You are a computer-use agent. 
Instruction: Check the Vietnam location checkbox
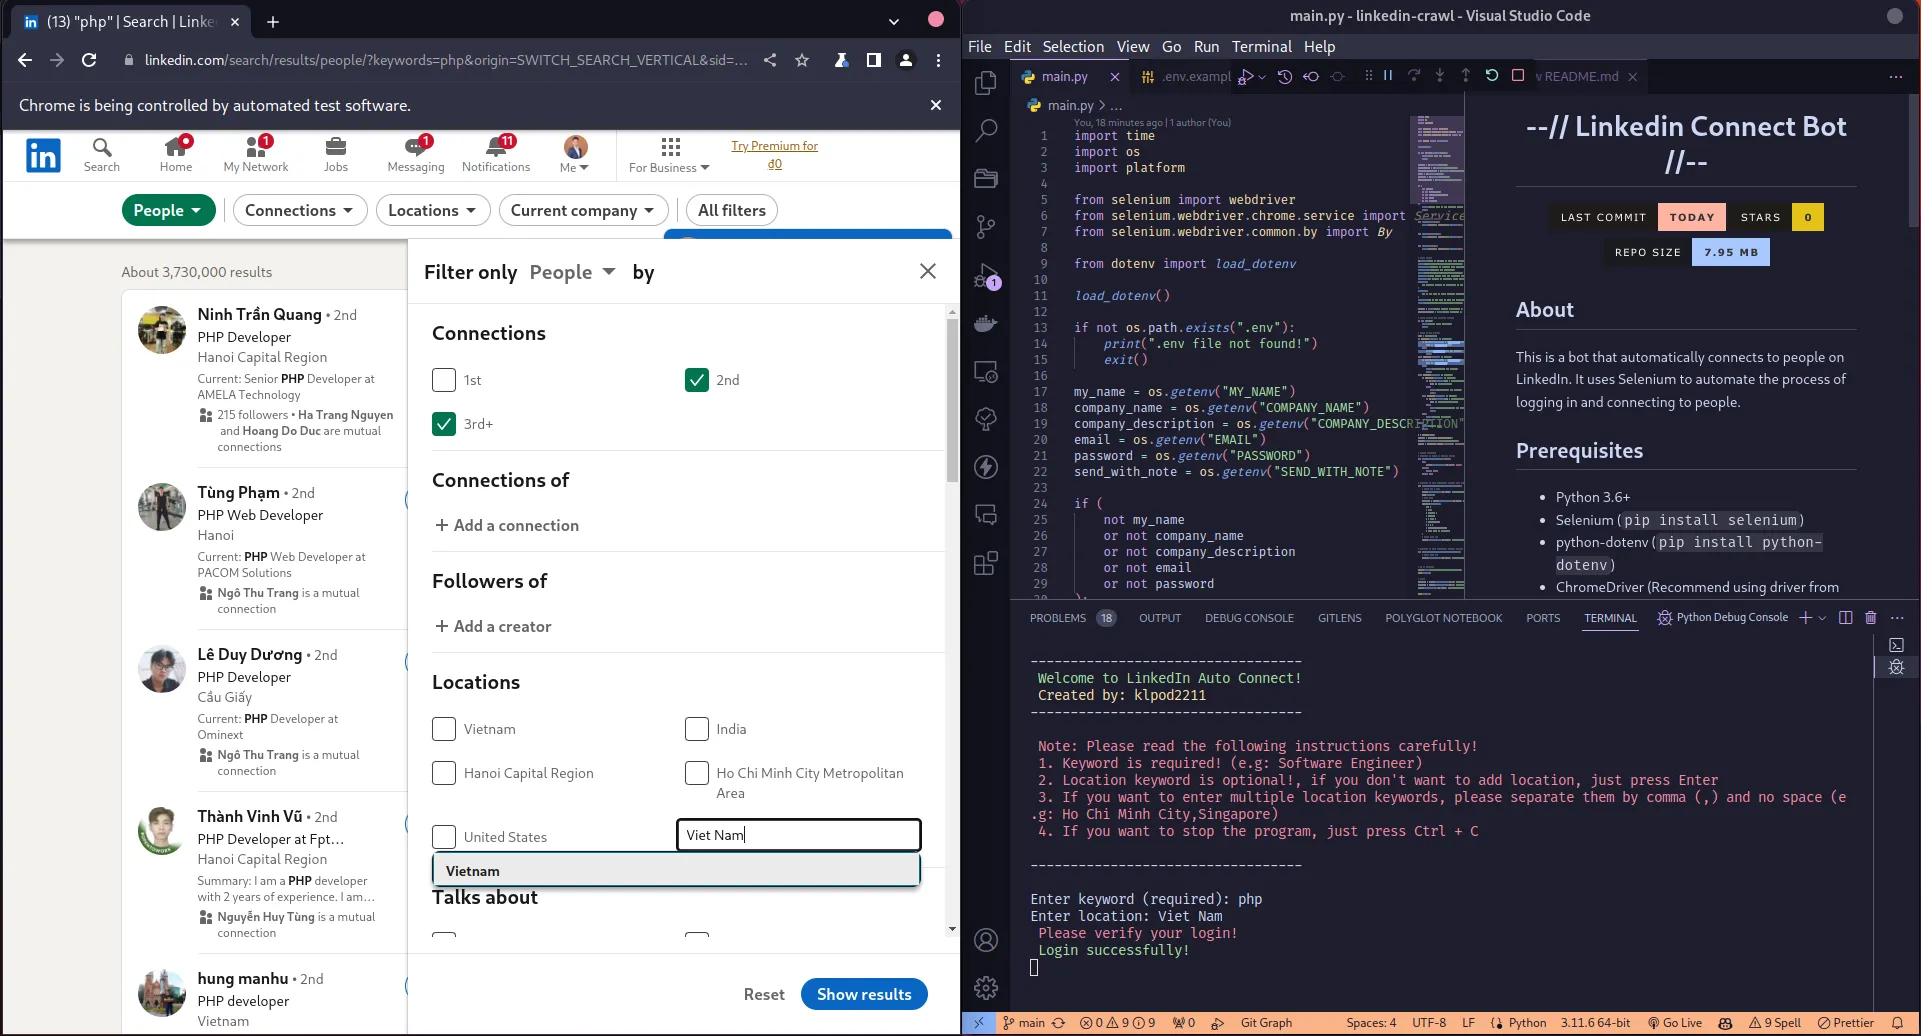pyautogui.click(x=444, y=729)
